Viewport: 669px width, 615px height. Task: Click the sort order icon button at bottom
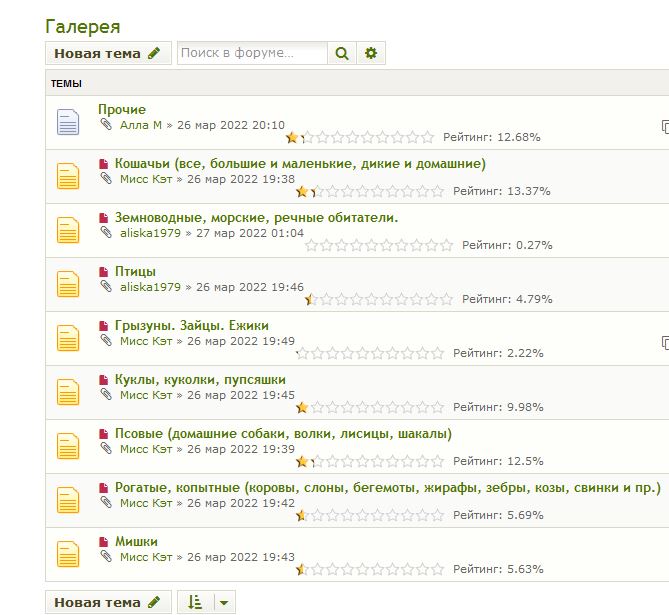[195, 602]
